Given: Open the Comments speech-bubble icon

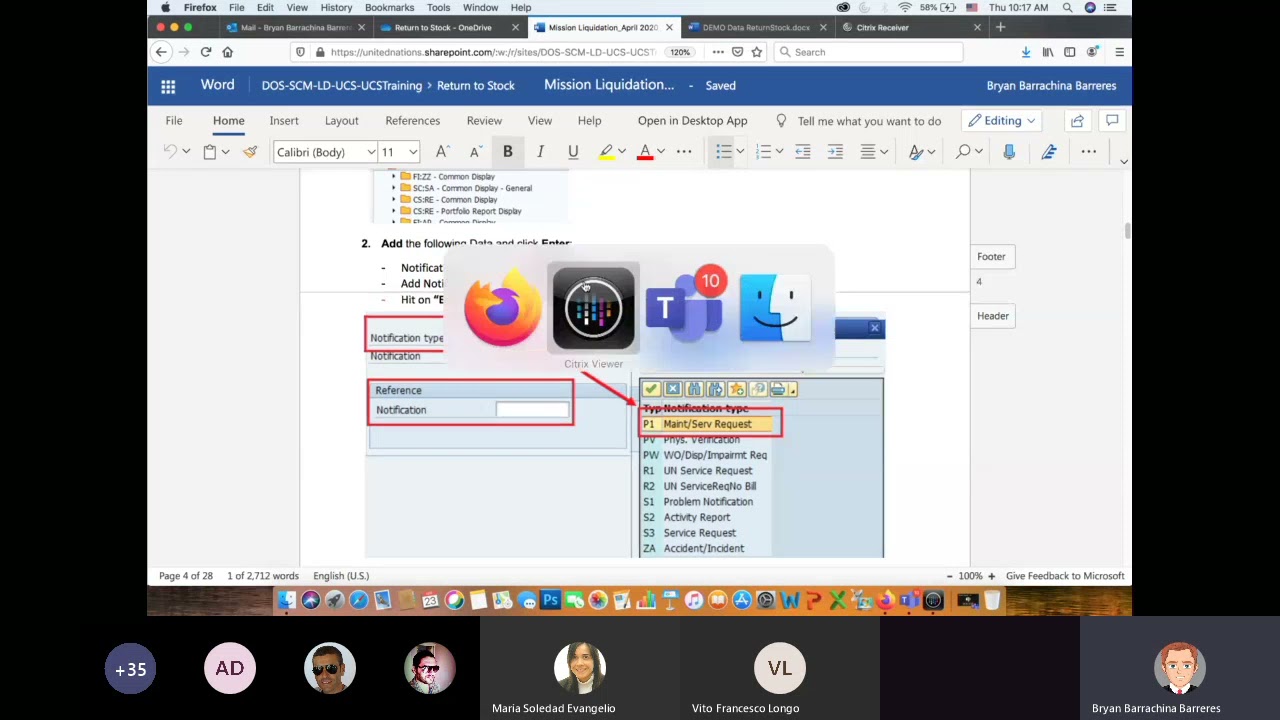Looking at the screenshot, I should [x=1112, y=121].
